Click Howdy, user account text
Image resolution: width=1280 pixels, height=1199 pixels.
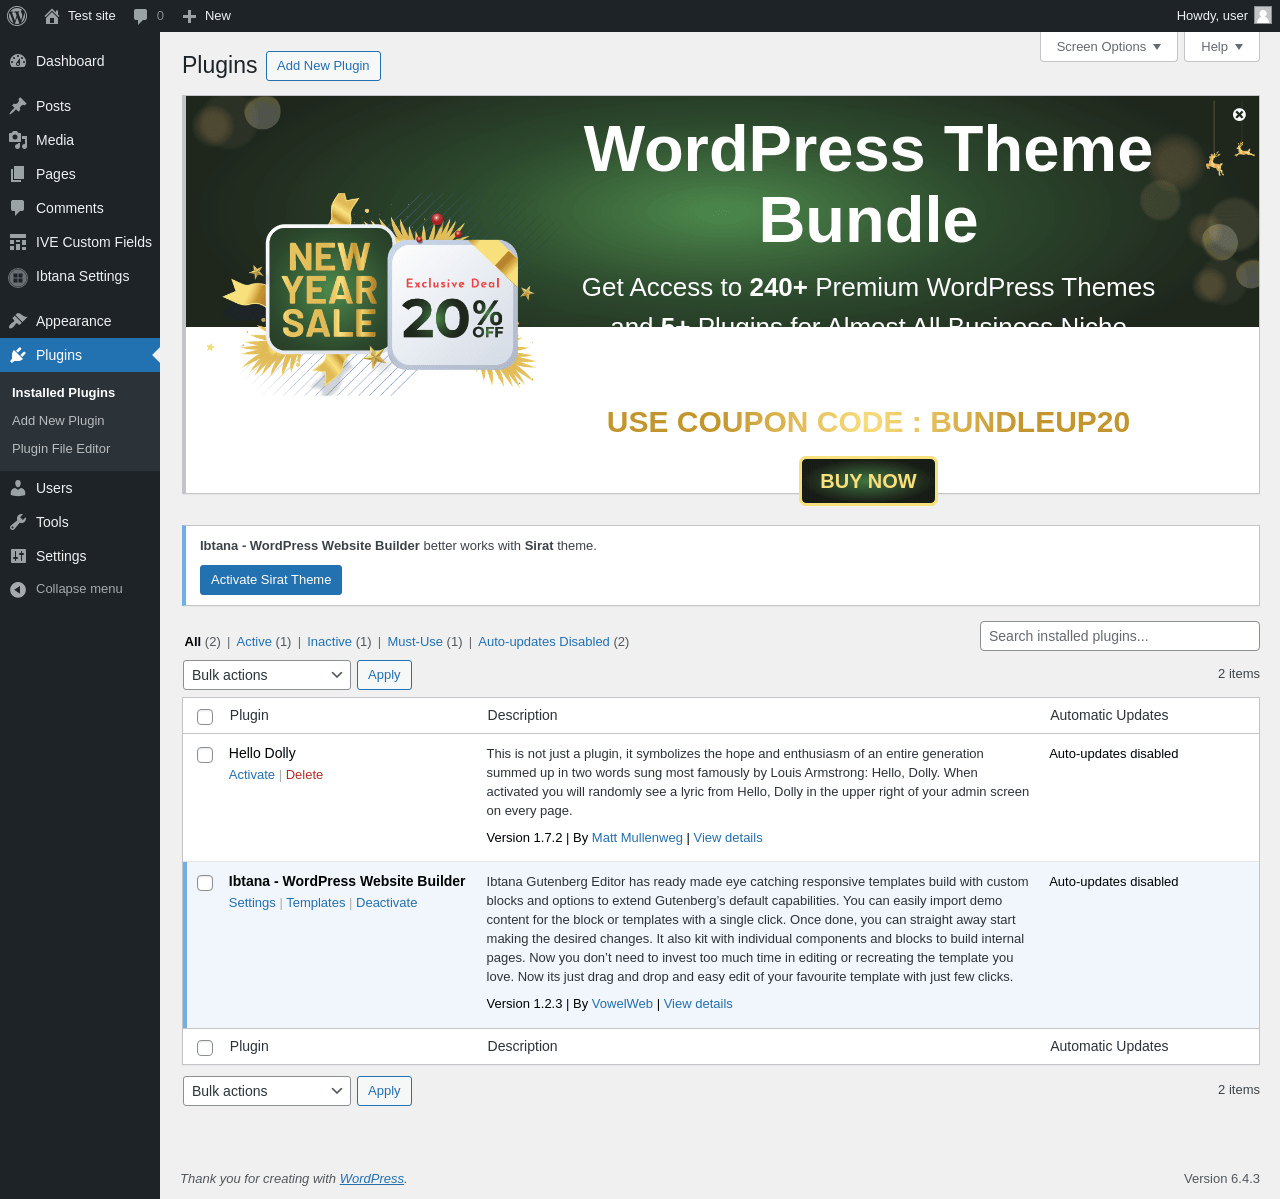(1212, 16)
